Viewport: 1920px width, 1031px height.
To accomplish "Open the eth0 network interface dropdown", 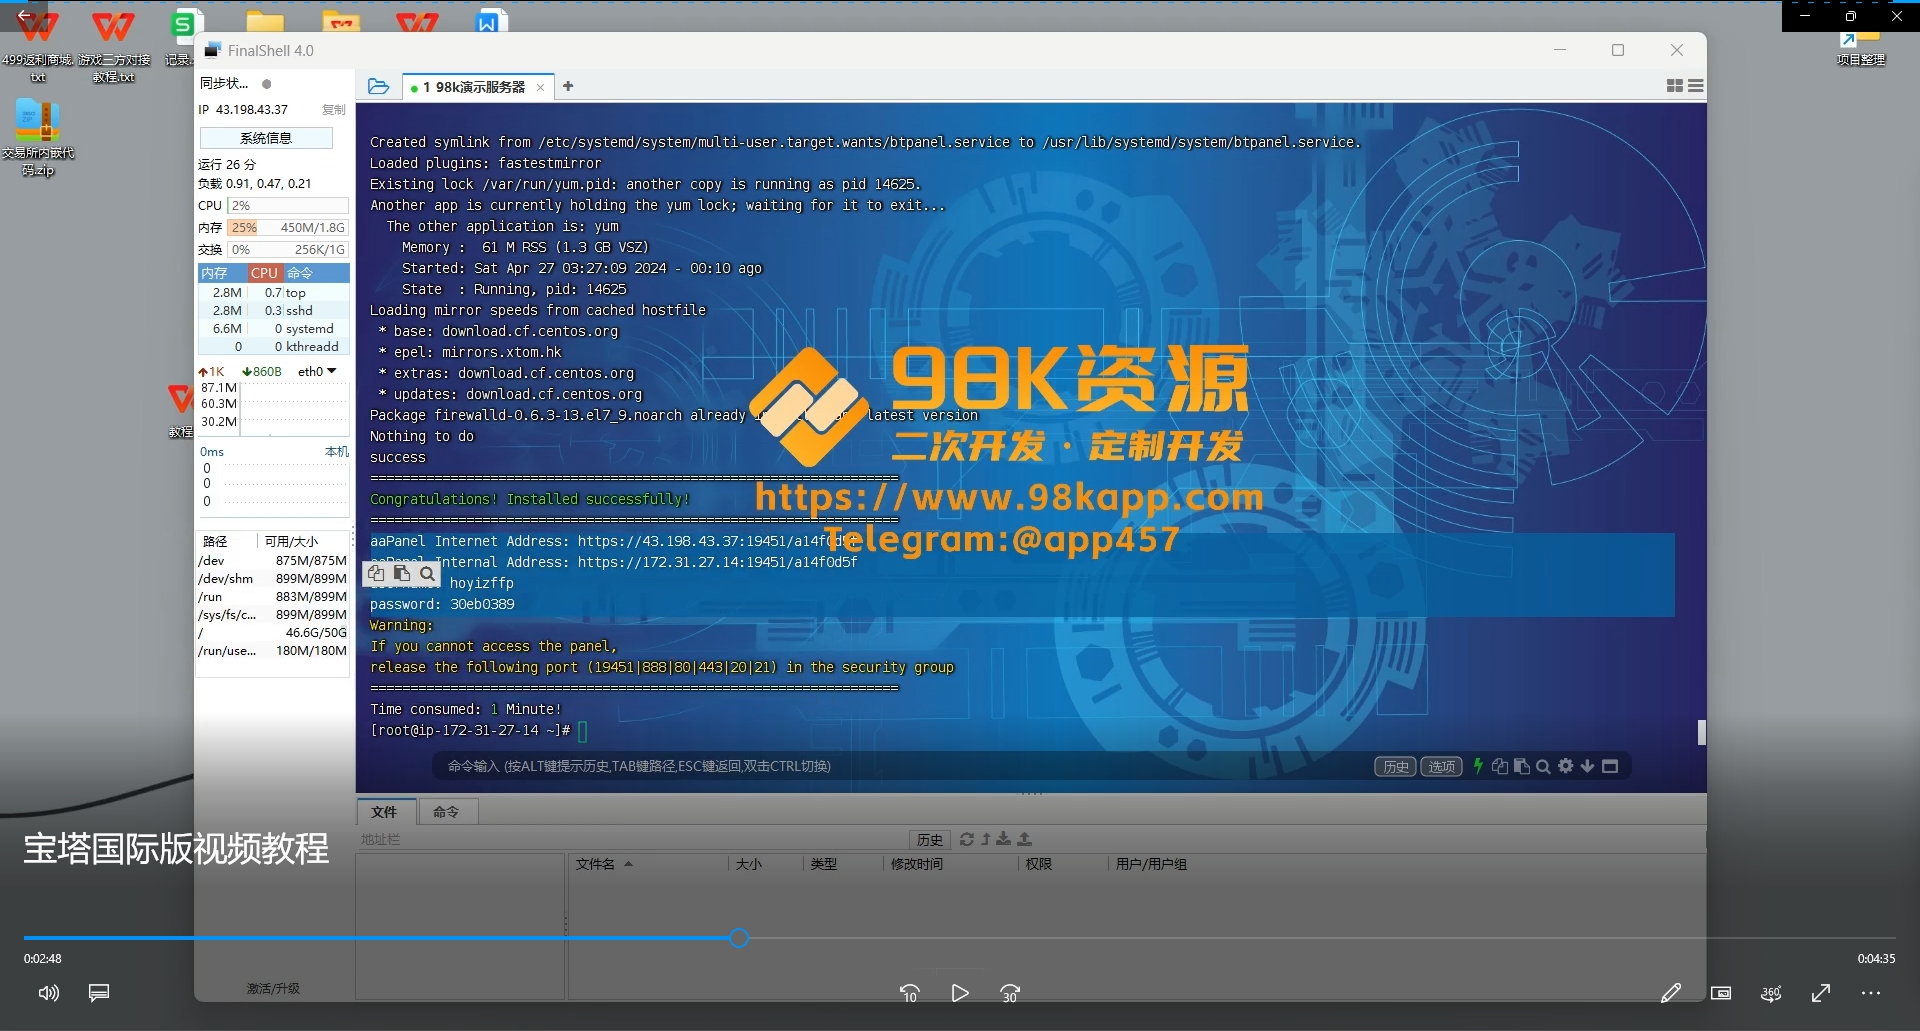I will 317,372.
